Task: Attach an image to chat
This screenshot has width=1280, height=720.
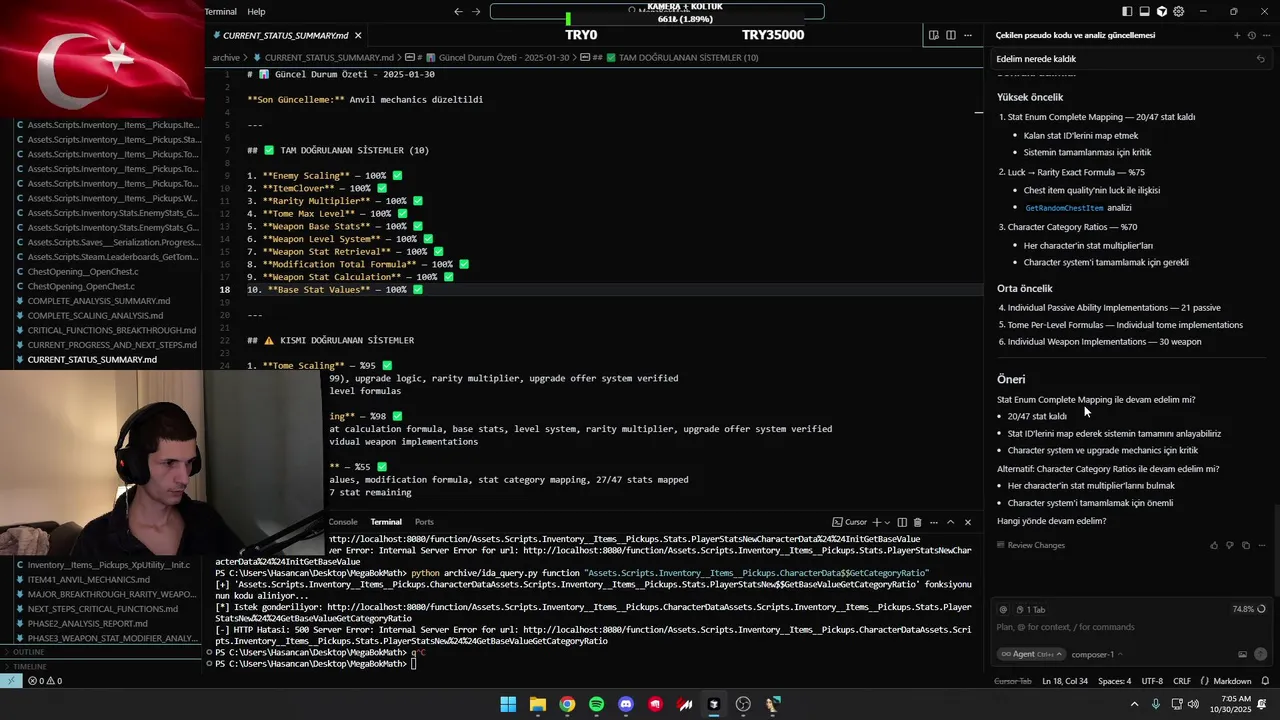Action: 1242,654
